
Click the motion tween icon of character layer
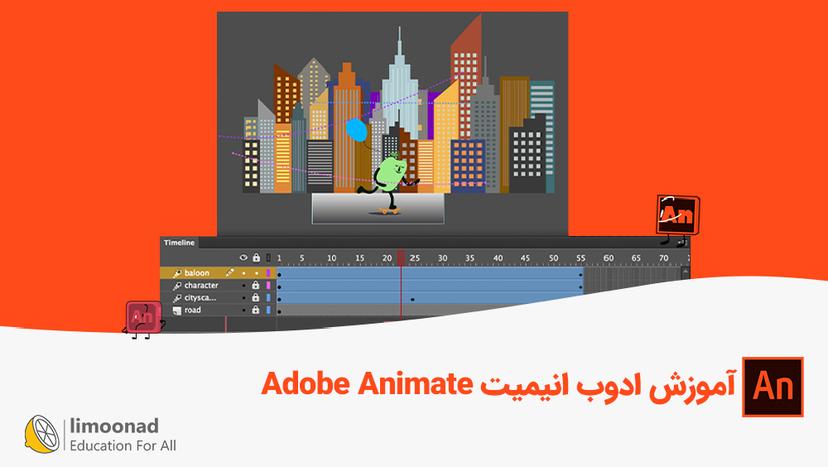(x=177, y=286)
